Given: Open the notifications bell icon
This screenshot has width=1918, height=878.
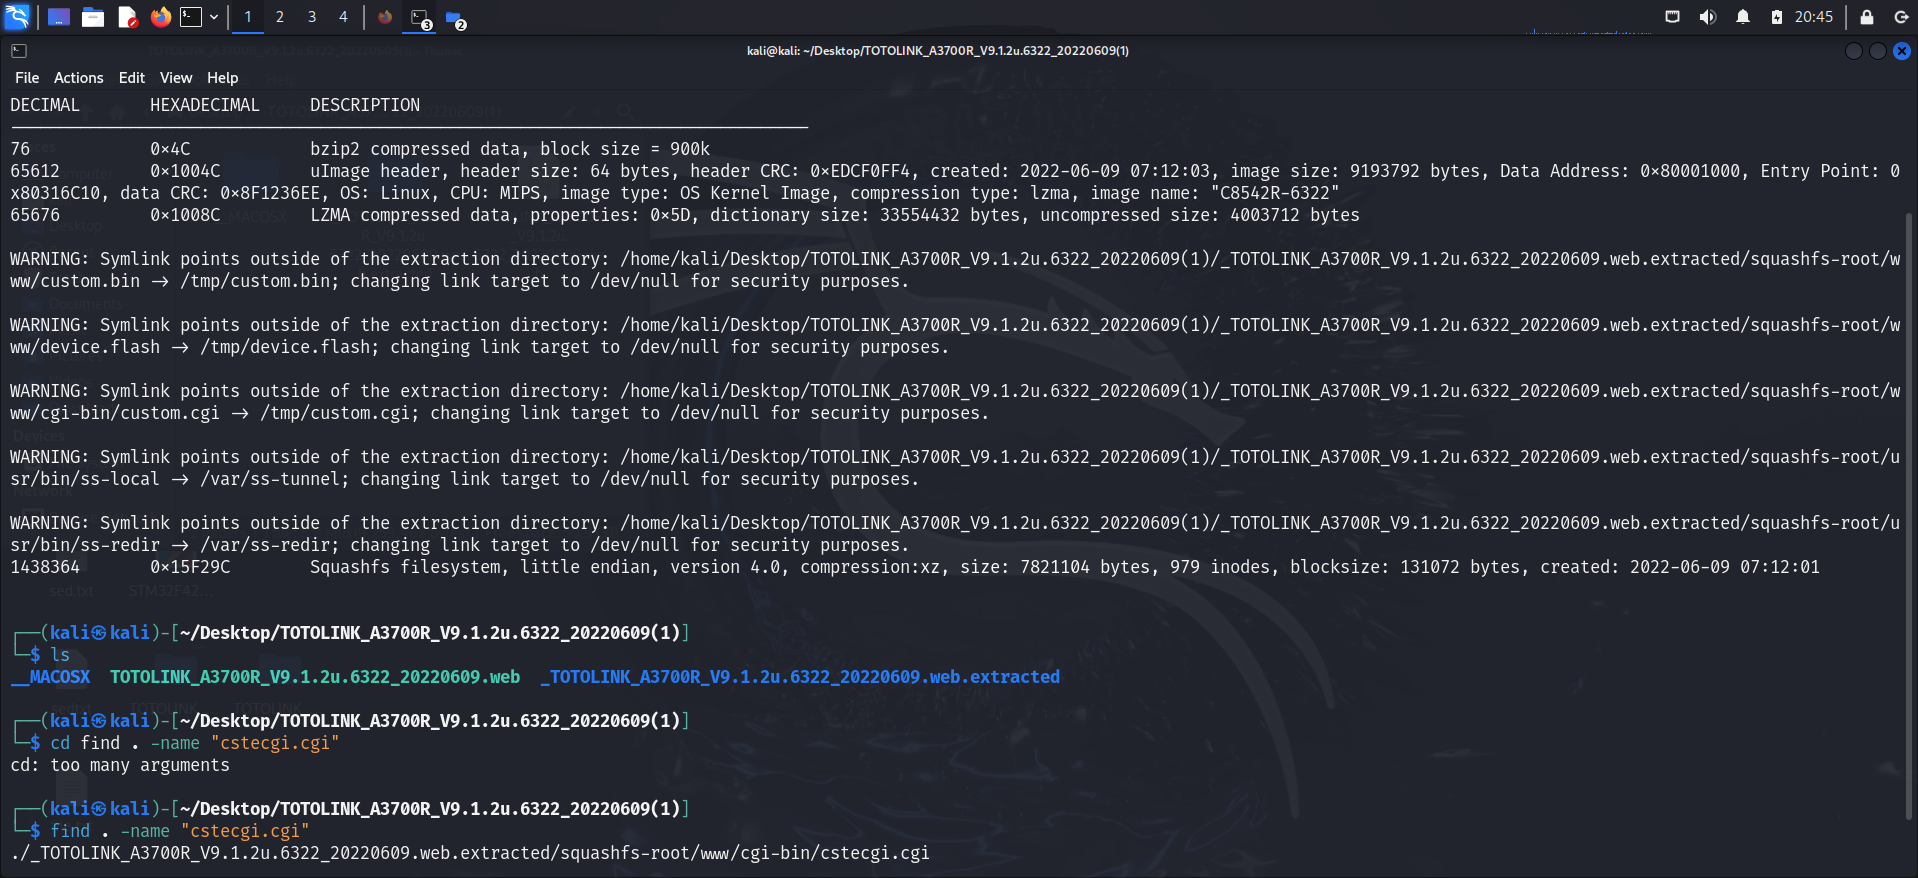Looking at the screenshot, I should (x=1743, y=17).
